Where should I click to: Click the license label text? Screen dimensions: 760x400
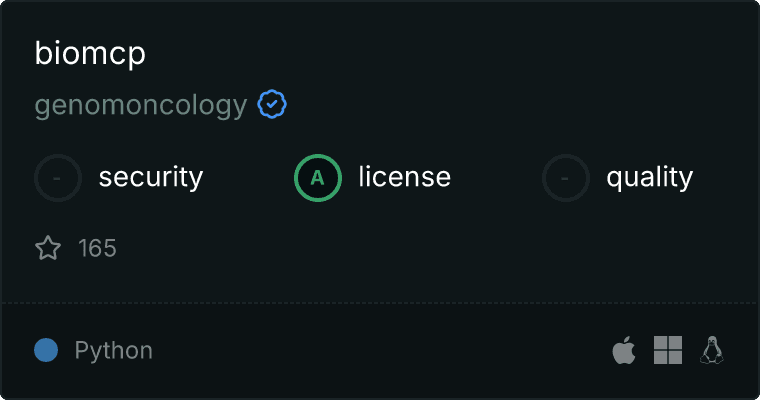[405, 176]
